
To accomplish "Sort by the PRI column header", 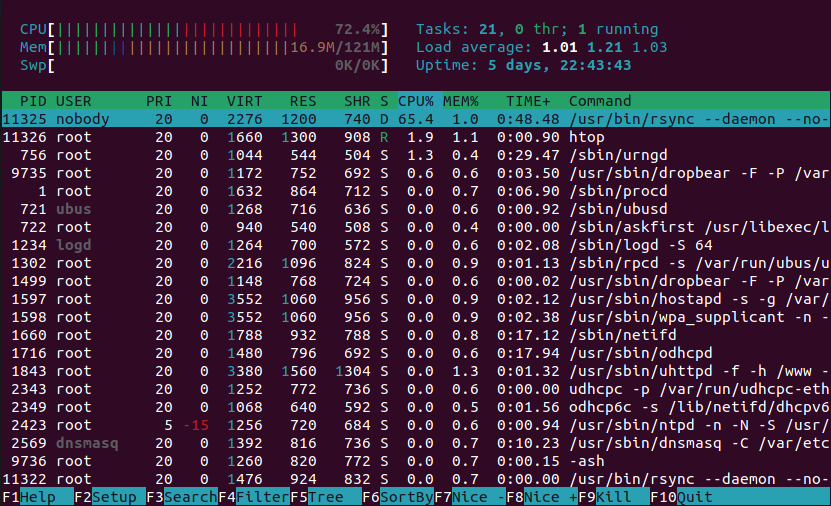I will [x=159, y=101].
